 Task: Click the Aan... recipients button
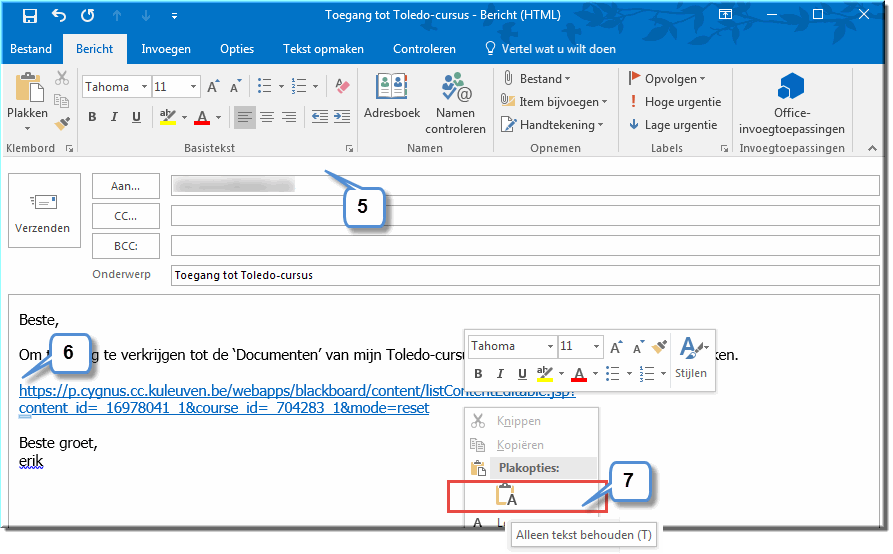(126, 186)
